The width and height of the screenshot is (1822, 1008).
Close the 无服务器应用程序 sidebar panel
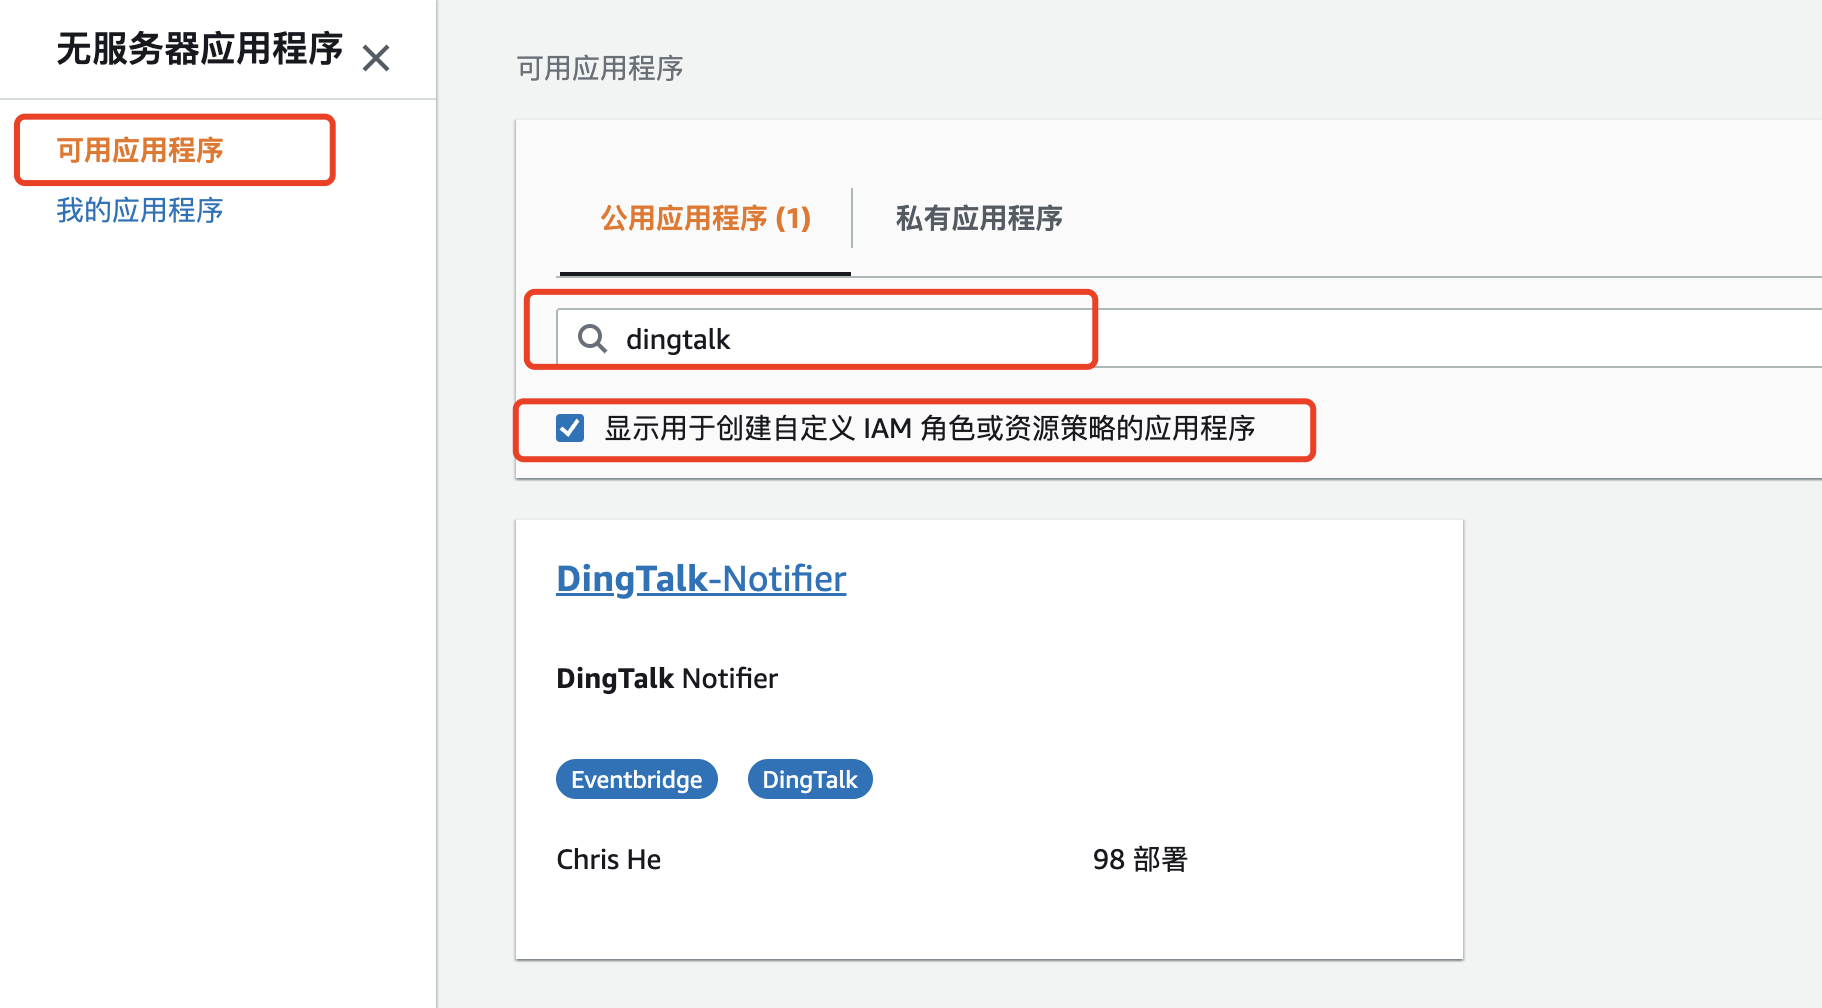point(376,58)
